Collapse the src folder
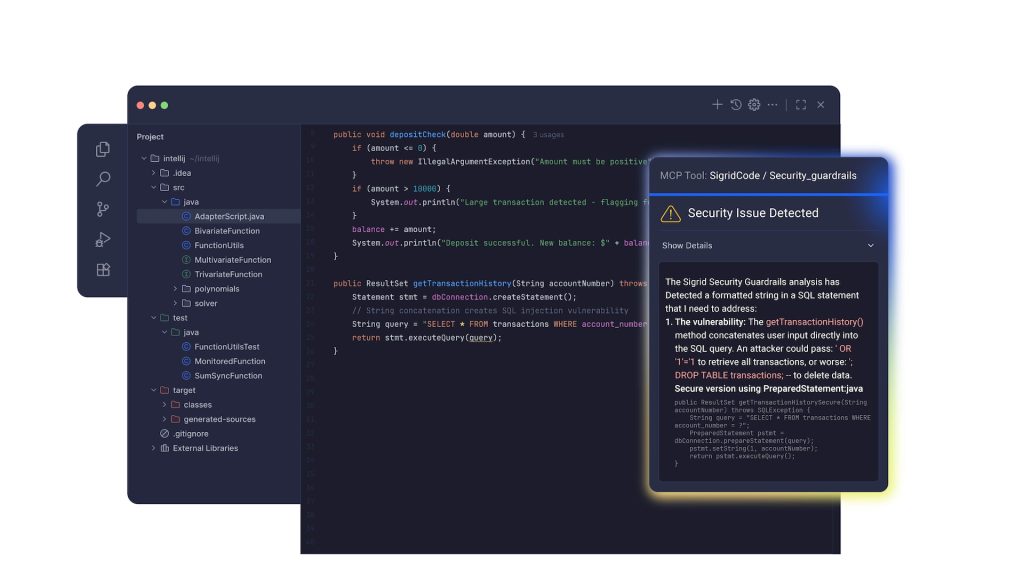This screenshot has width=1024, height=576. tap(153, 187)
